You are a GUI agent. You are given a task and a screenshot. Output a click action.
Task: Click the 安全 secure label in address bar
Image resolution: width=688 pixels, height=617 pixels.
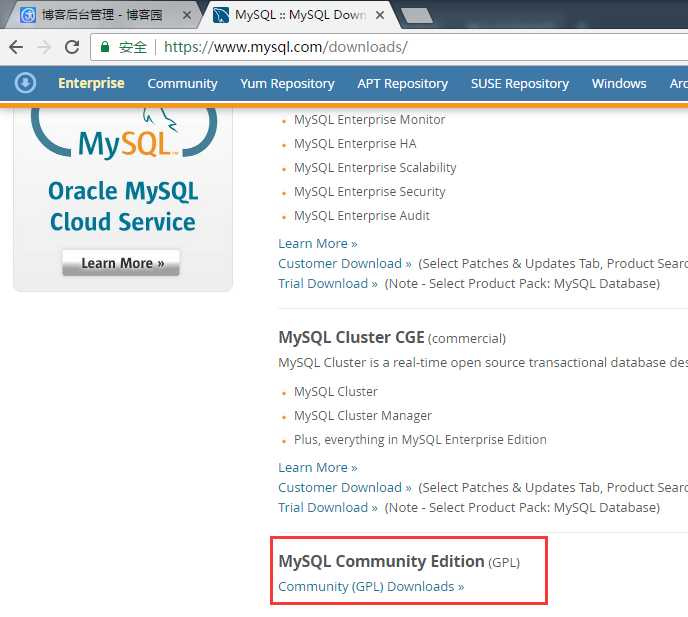[133, 47]
